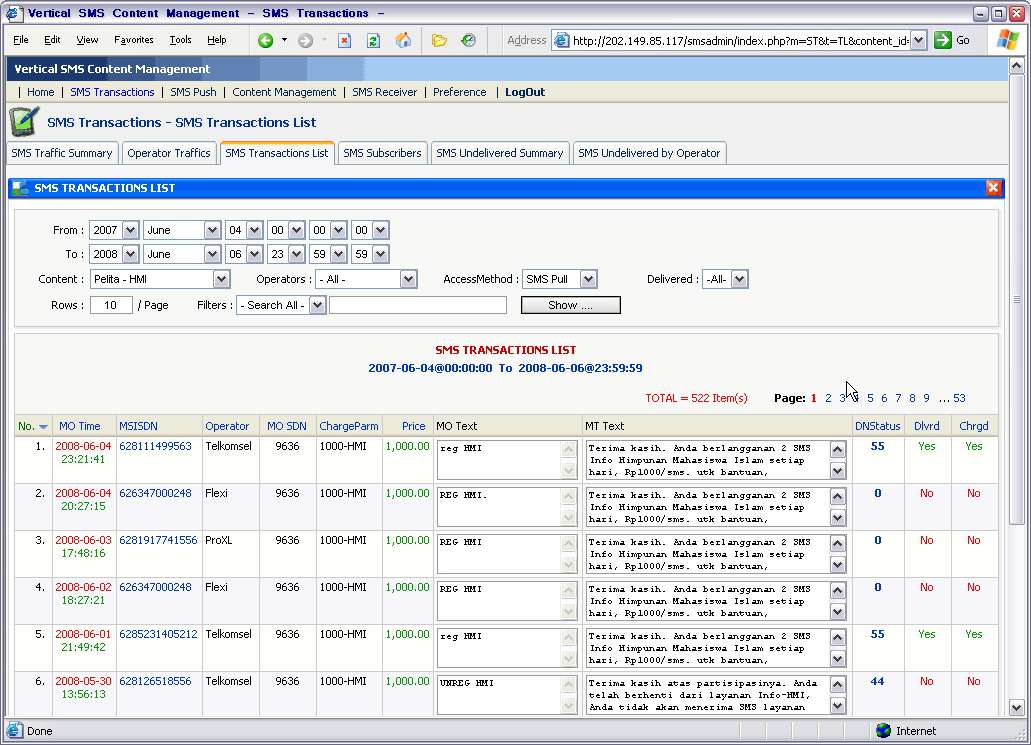Click the History clock icon in toolbar
Viewport: 1031px width, 745px height.
click(x=468, y=41)
